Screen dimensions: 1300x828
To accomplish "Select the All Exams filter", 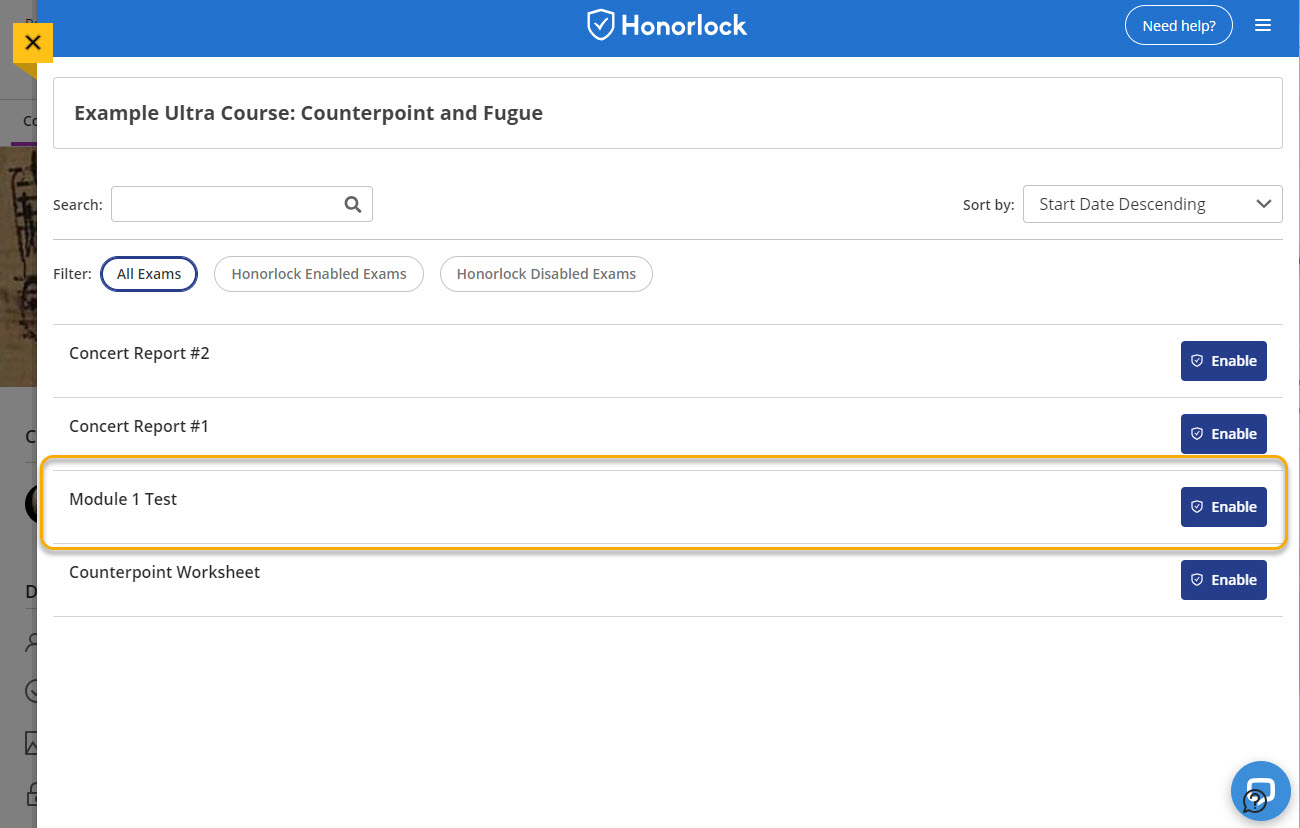I will coord(149,274).
